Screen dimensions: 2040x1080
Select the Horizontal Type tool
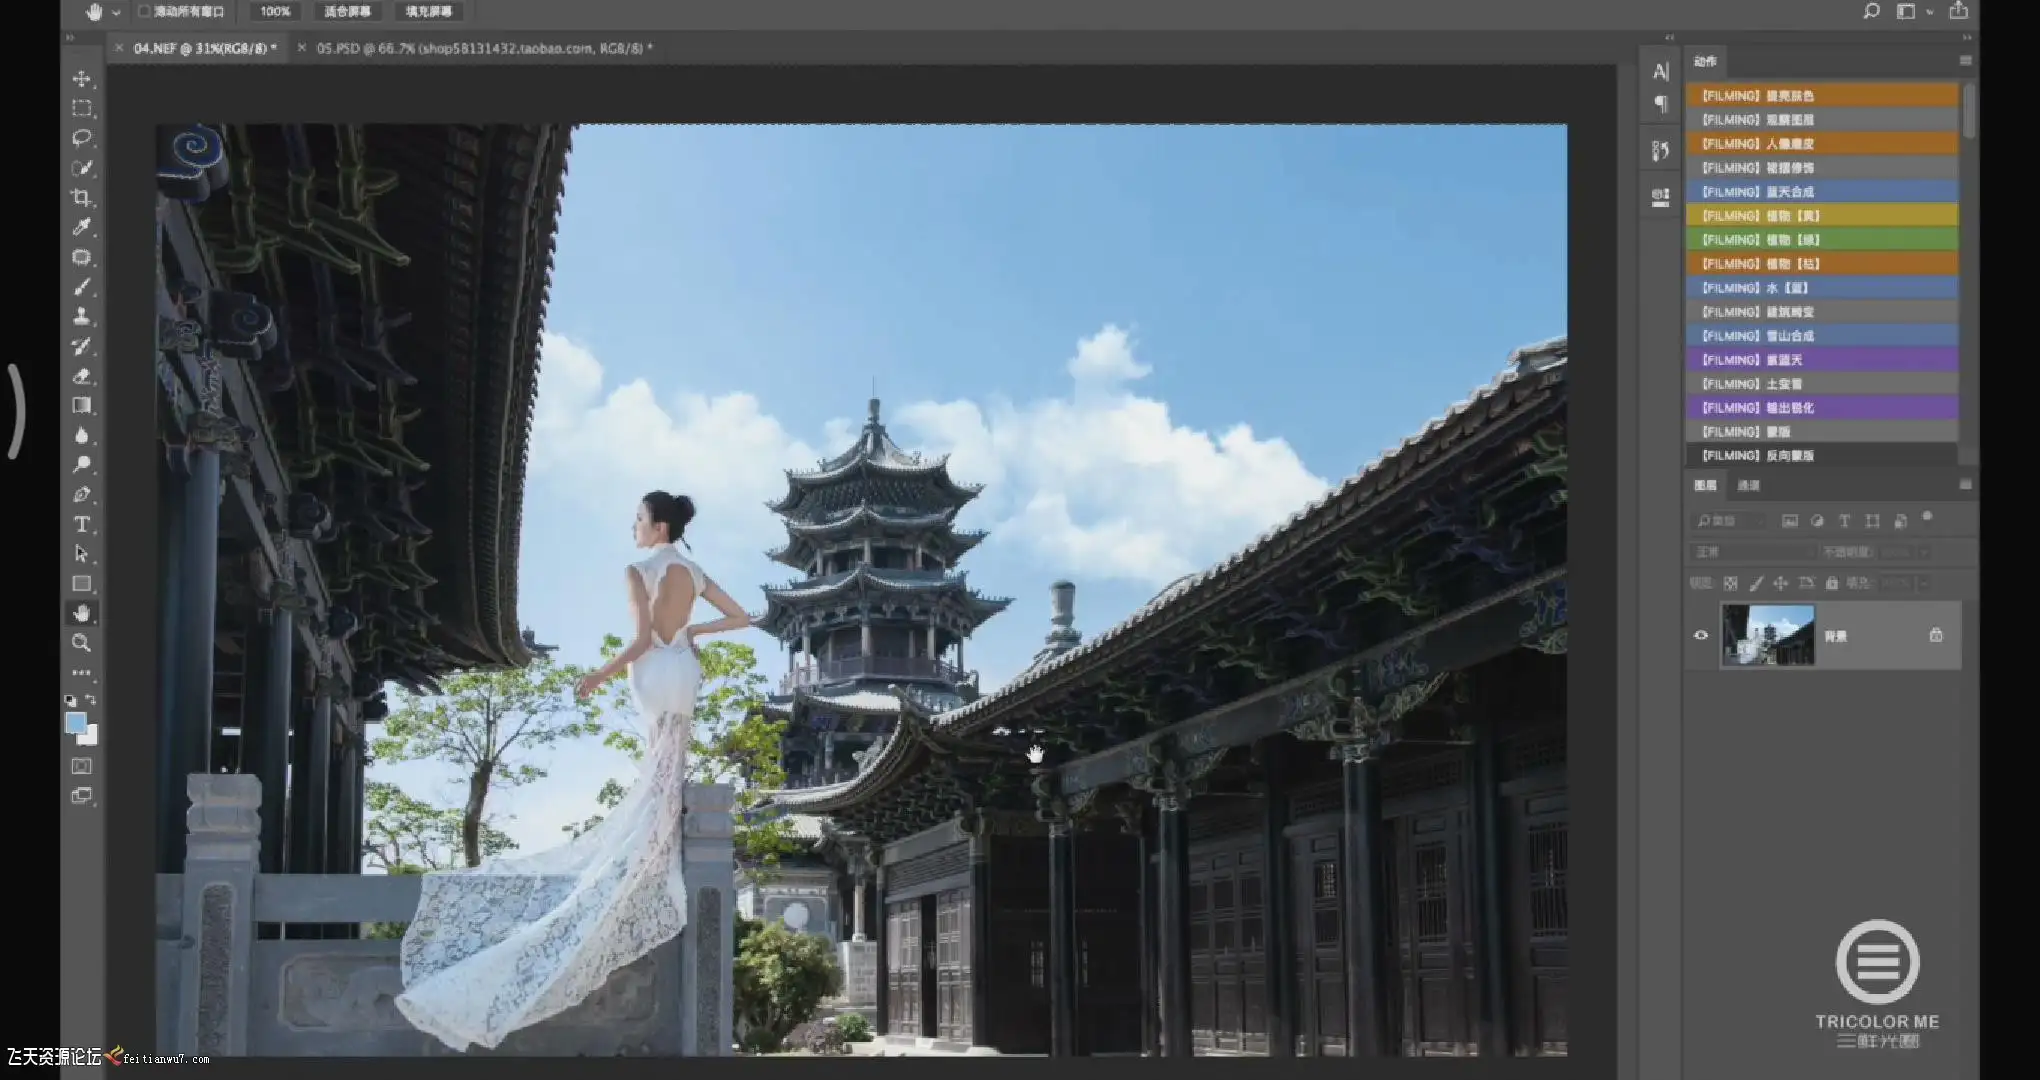[x=82, y=524]
